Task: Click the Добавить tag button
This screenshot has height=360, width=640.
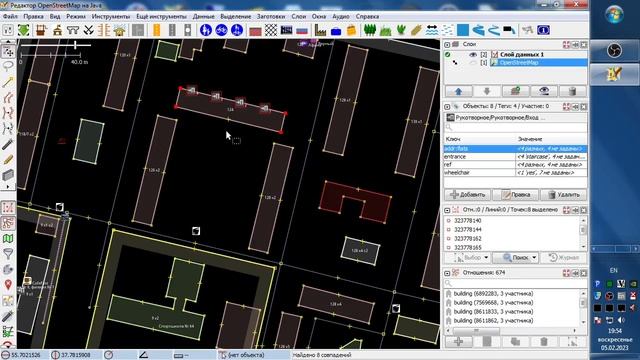Action: [467, 195]
